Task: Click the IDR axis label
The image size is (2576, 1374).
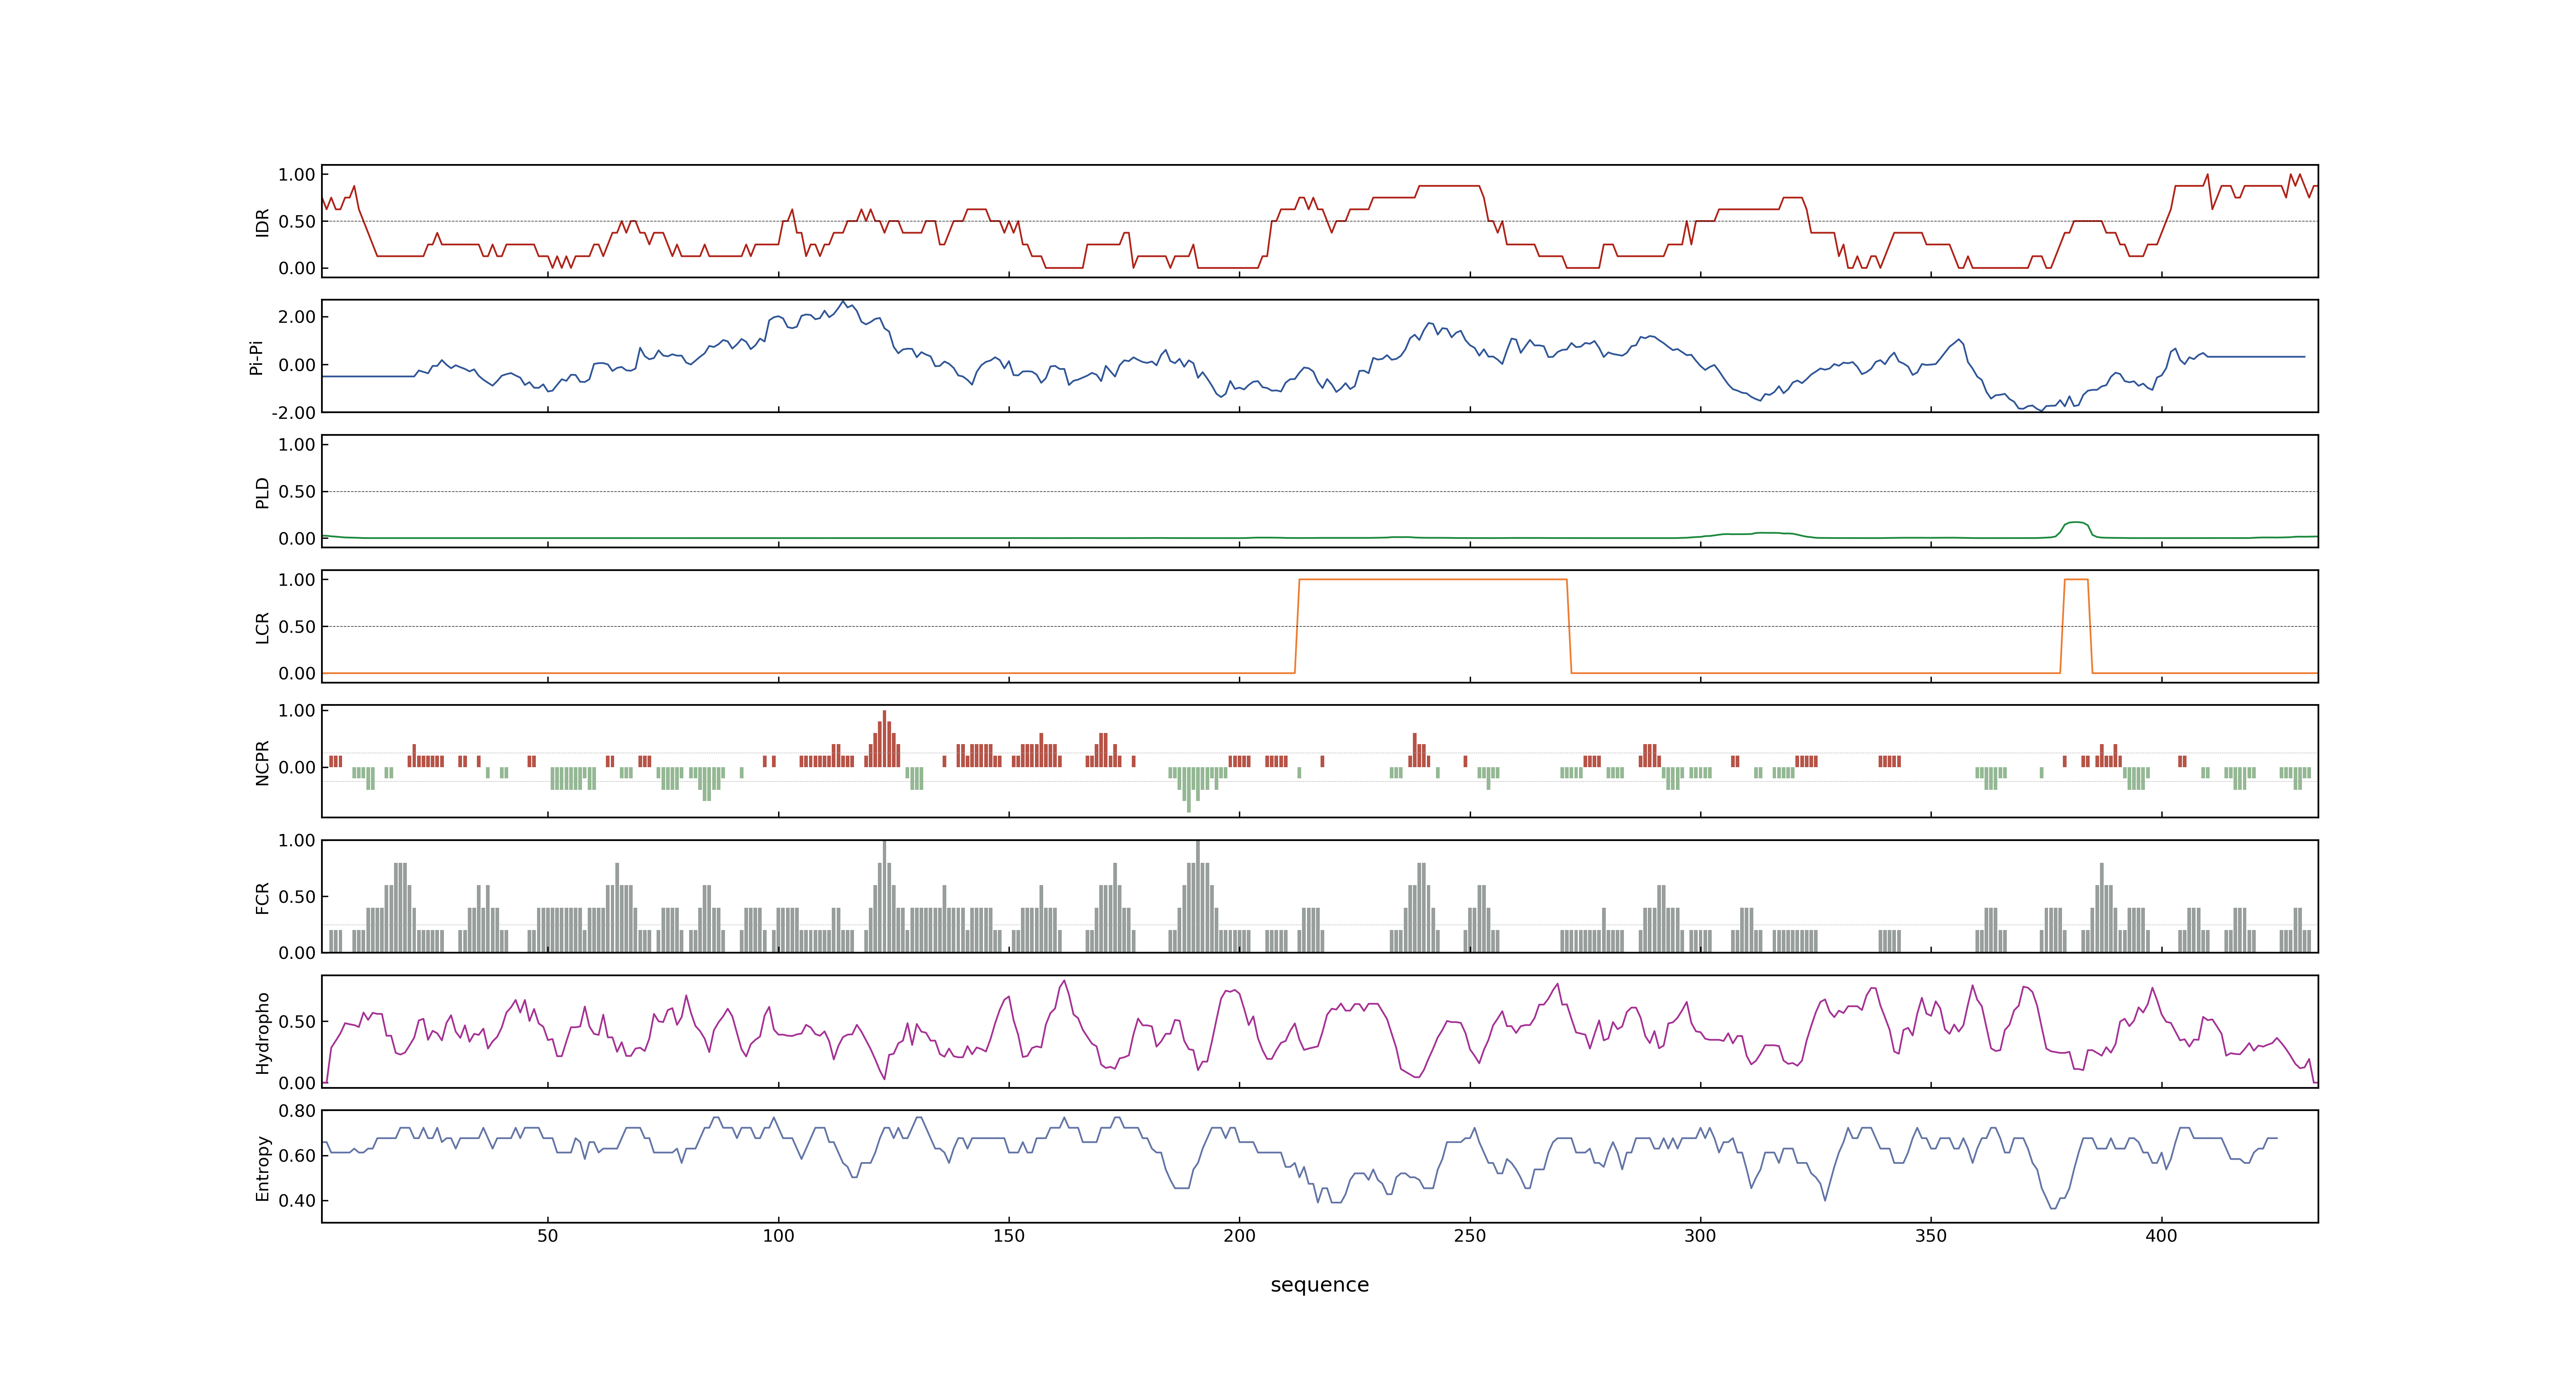Action: [262, 222]
